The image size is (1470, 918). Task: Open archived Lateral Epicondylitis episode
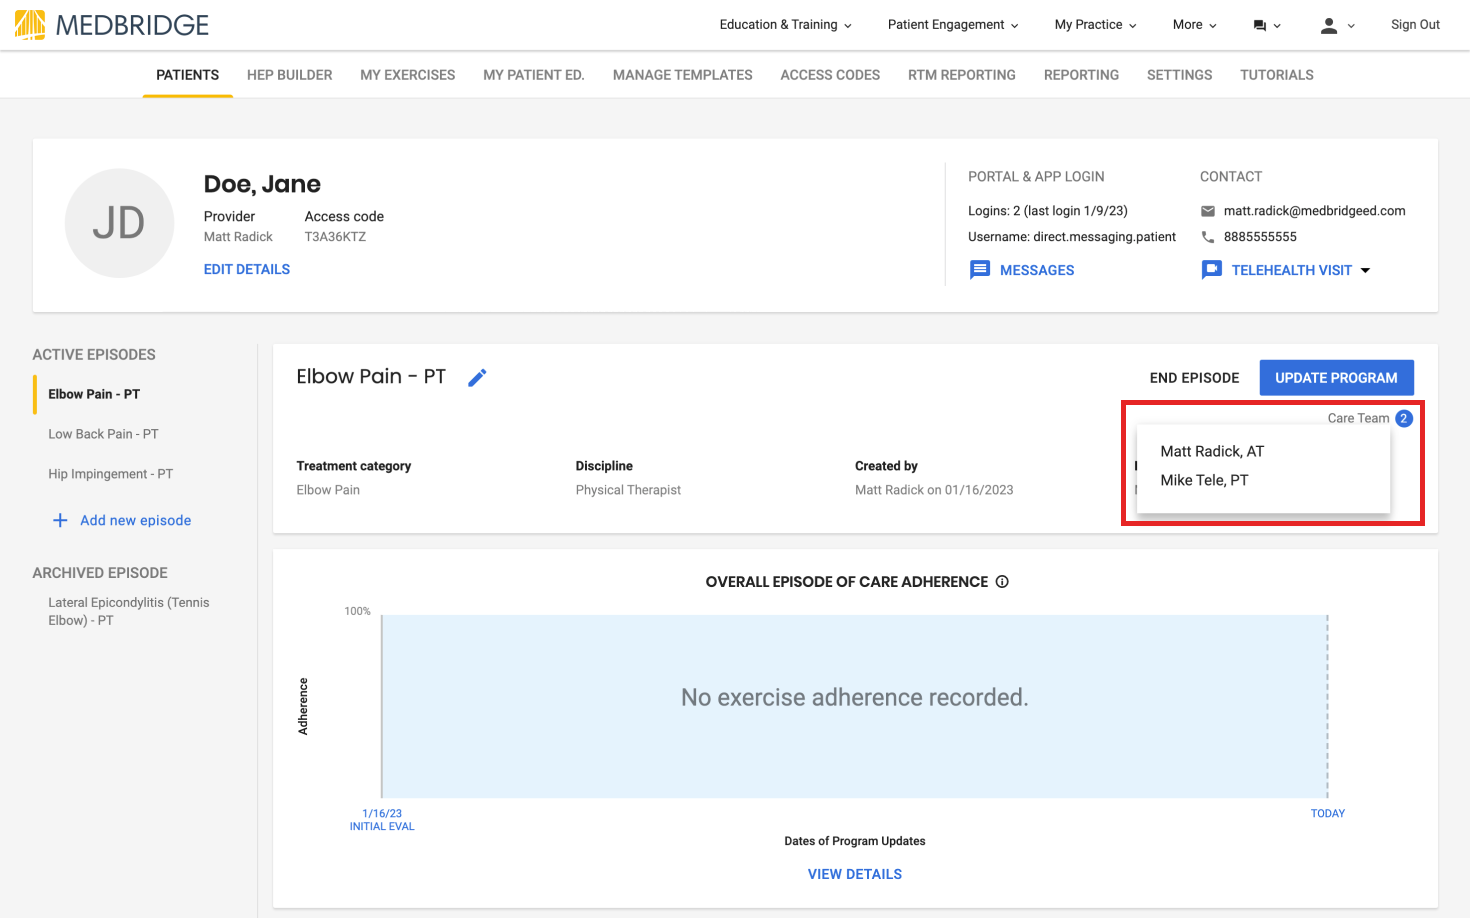point(129,611)
